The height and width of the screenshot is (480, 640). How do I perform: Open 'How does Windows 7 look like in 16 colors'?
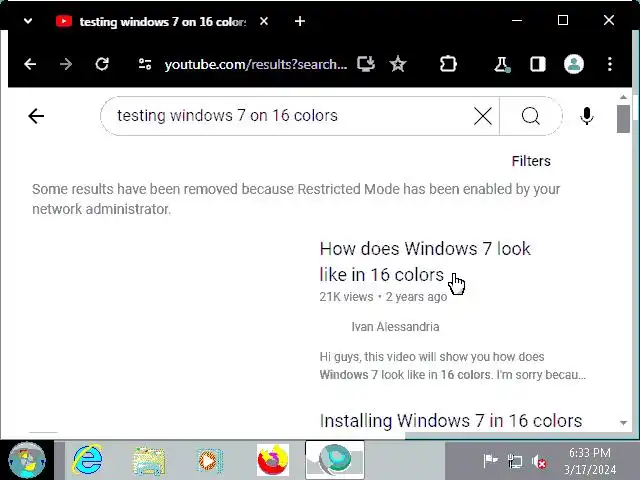coord(425,261)
